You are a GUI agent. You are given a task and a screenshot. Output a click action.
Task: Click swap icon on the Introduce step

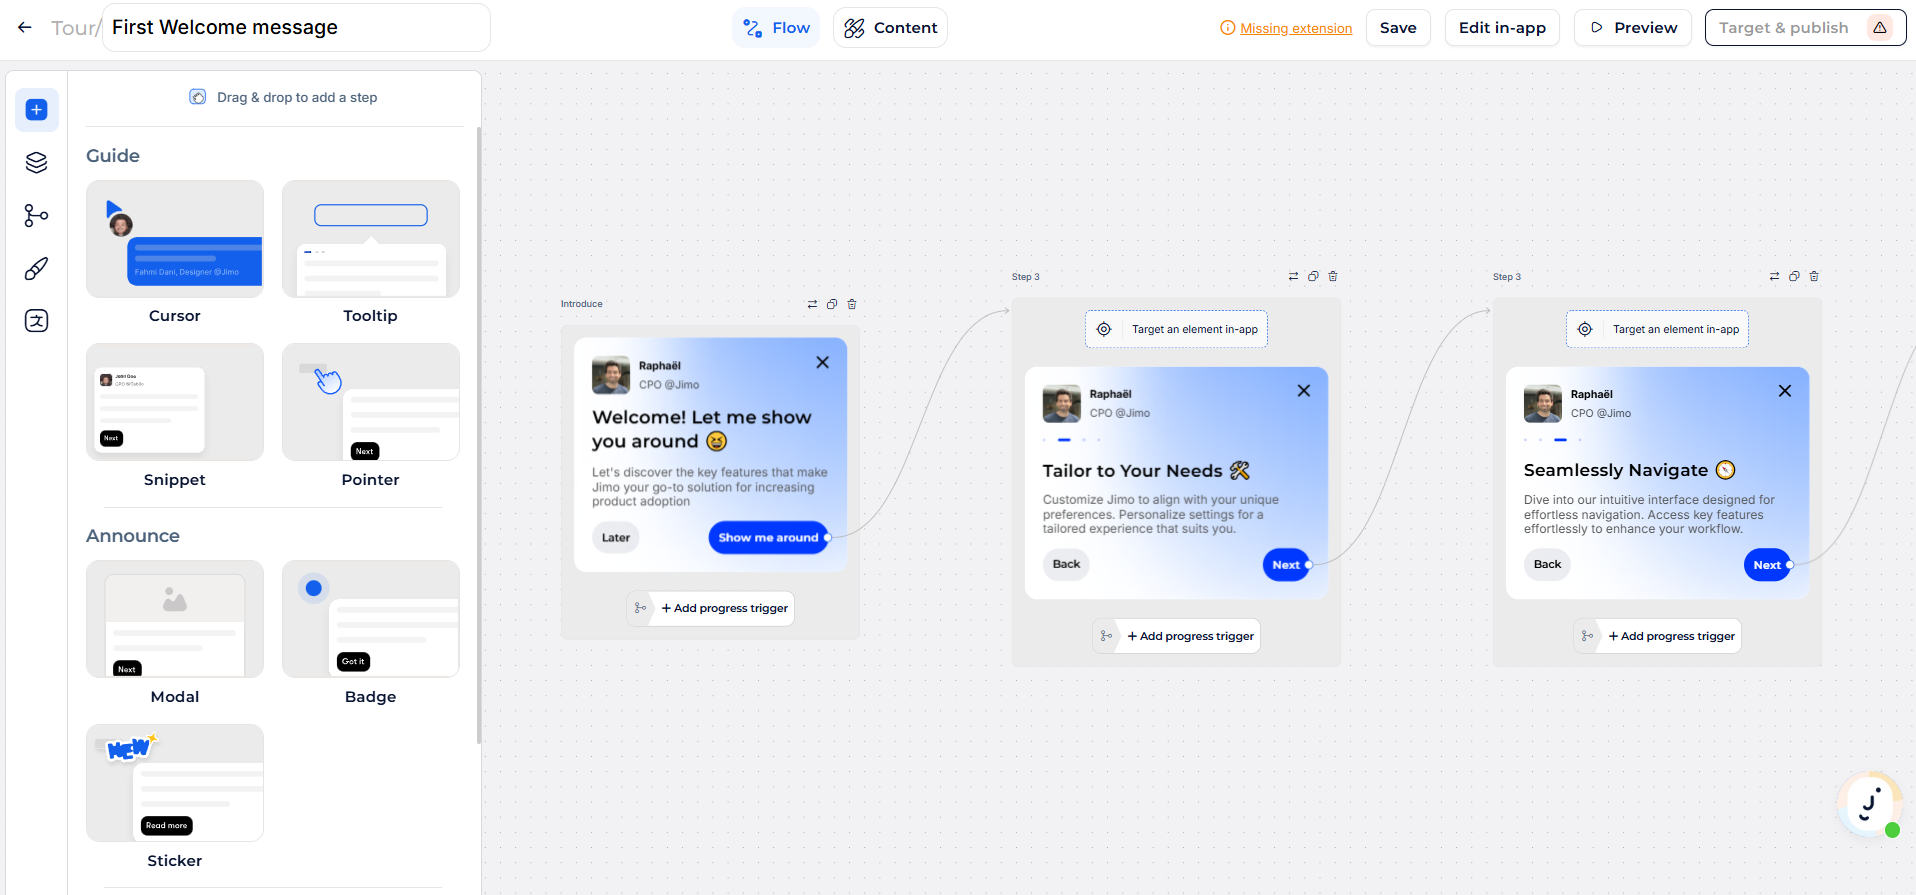[x=812, y=304]
